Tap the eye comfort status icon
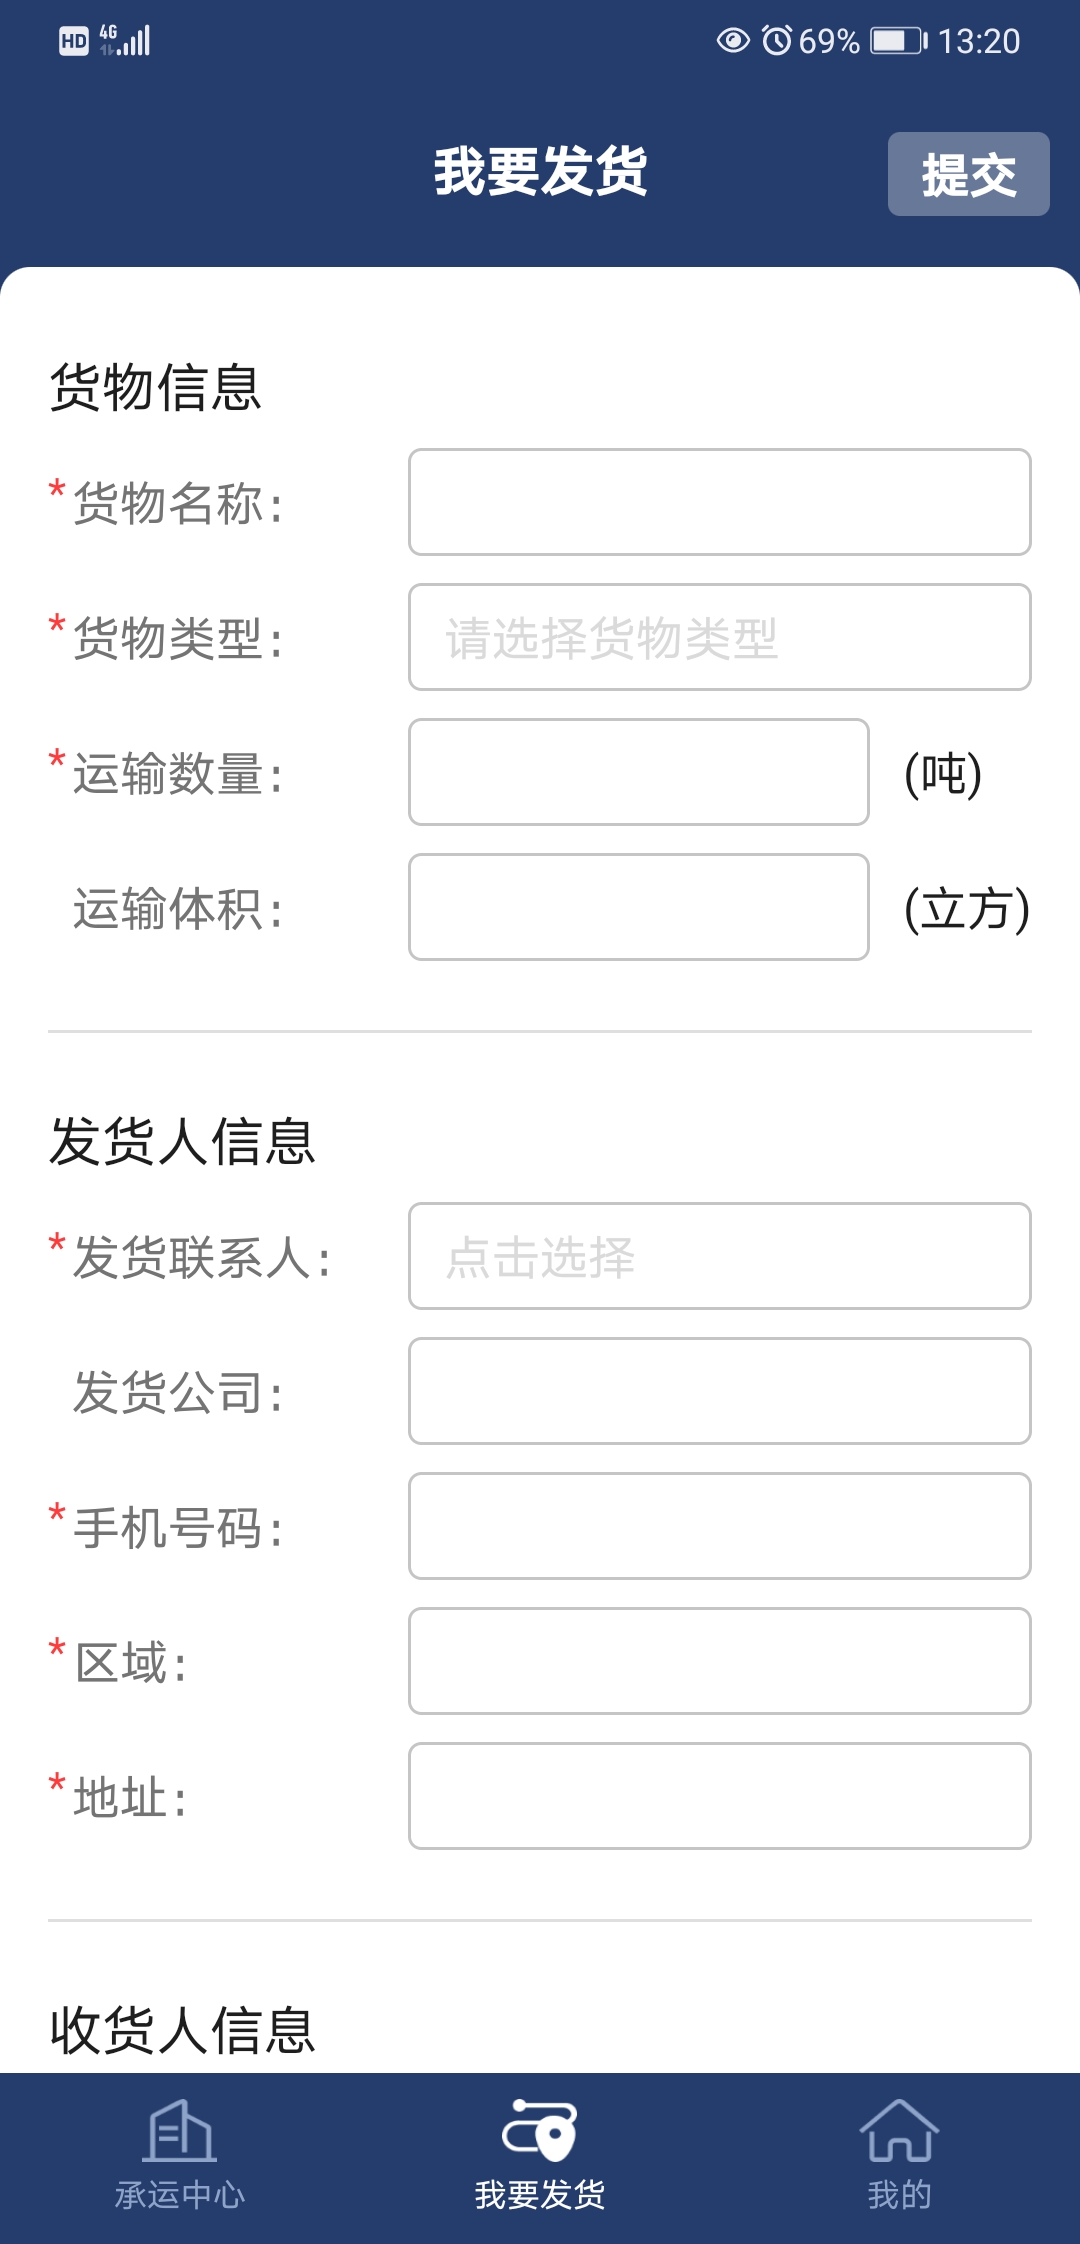The width and height of the screenshot is (1080, 2244). 733,40
